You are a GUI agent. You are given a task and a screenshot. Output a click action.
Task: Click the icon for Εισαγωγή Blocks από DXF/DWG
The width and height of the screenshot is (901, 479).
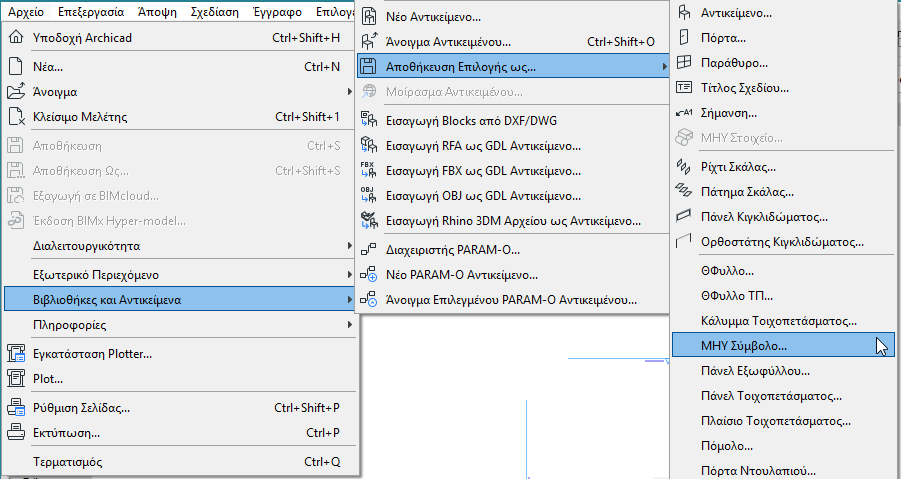pyautogui.click(x=369, y=121)
